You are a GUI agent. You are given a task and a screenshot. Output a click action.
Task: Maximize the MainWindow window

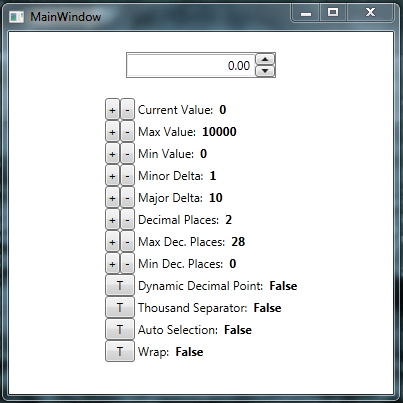tap(333, 13)
